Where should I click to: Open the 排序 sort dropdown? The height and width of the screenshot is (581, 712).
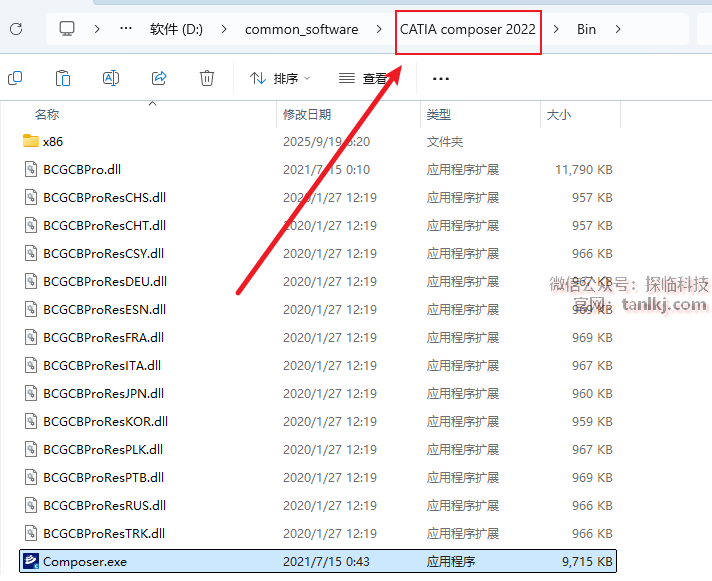280,79
